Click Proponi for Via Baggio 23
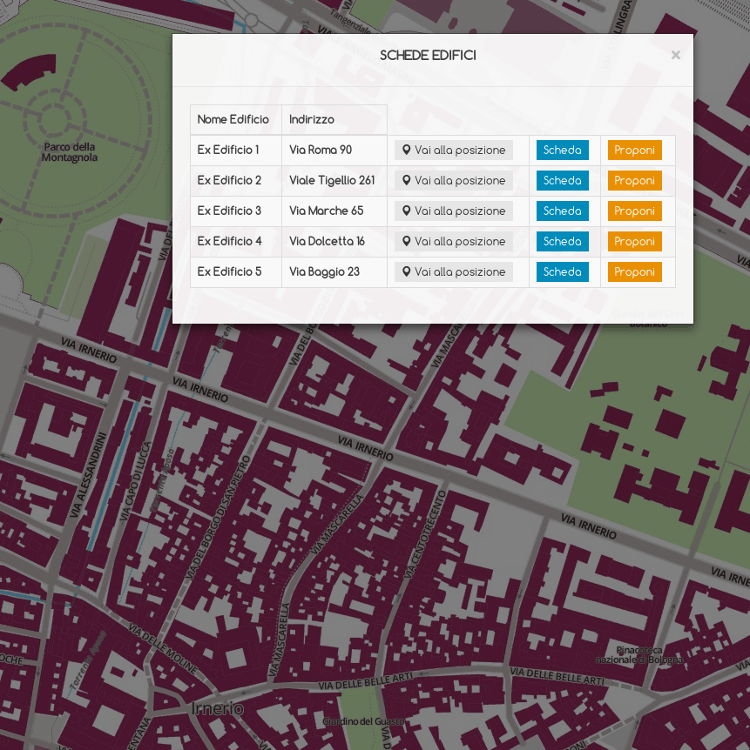The width and height of the screenshot is (750, 750). pos(635,272)
